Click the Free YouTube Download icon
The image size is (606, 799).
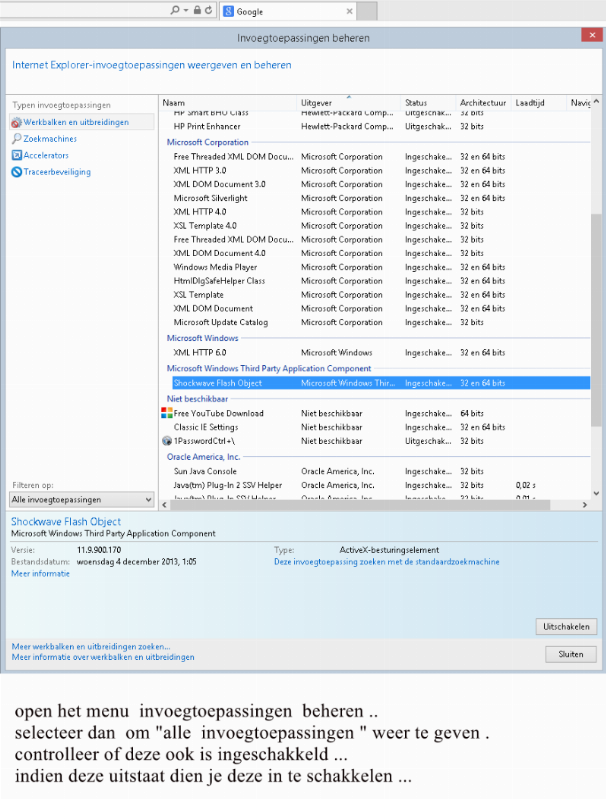pyautogui.click(x=167, y=413)
